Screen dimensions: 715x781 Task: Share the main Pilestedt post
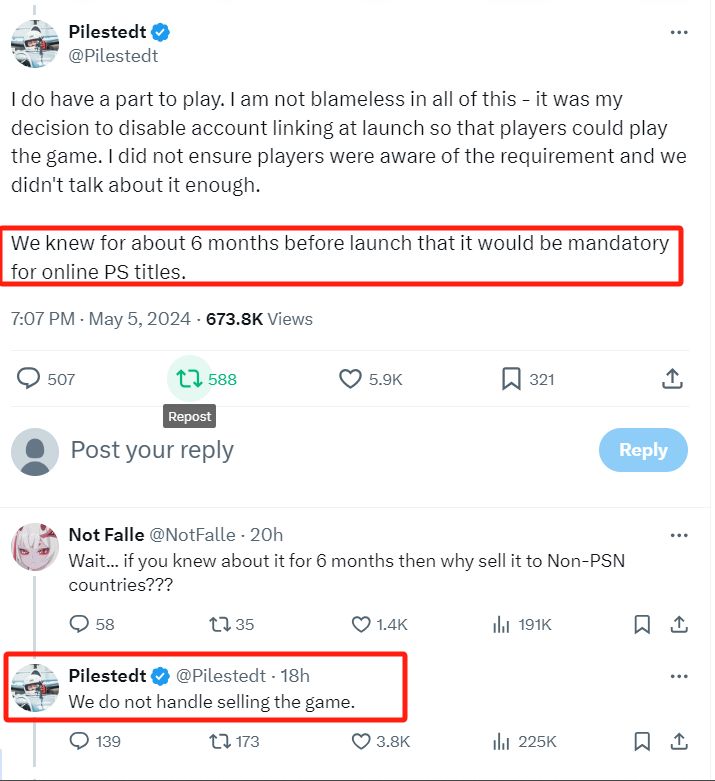tap(673, 379)
